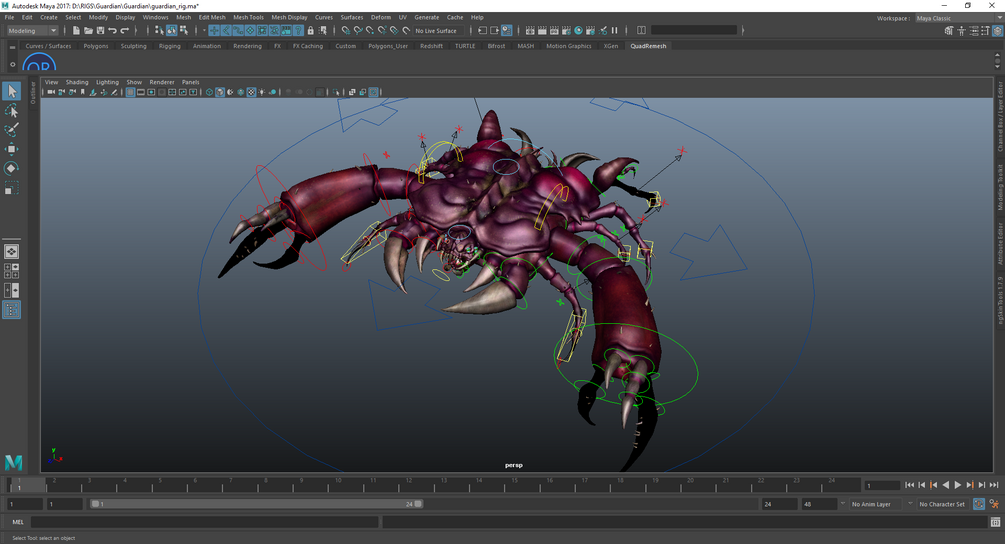Choose the Lasso select tool
The height and width of the screenshot is (544, 1005).
(11, 111)
